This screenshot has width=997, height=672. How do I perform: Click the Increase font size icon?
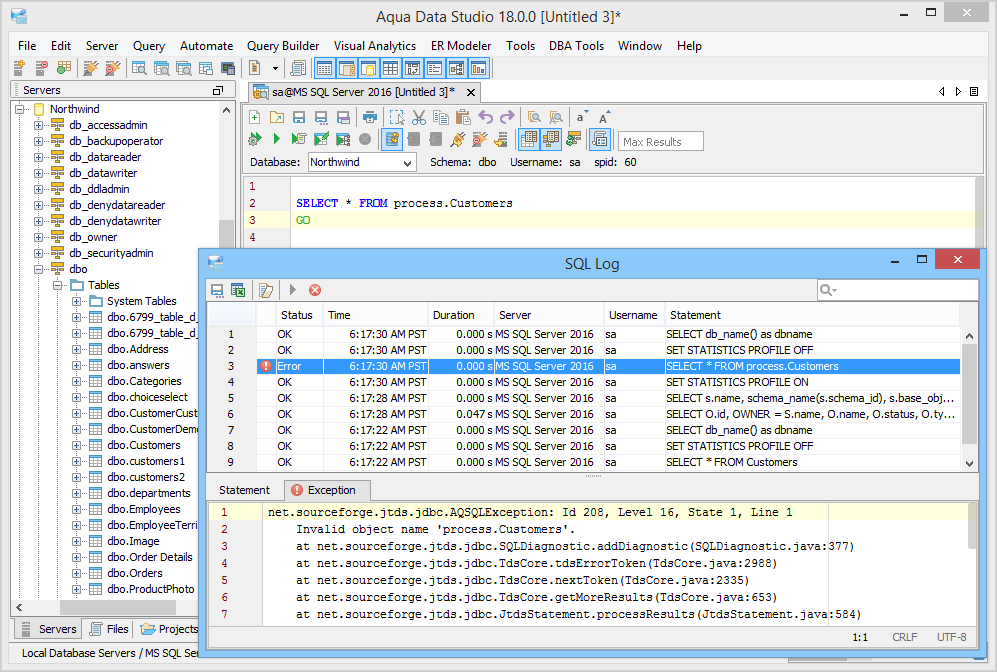[604, 117]
